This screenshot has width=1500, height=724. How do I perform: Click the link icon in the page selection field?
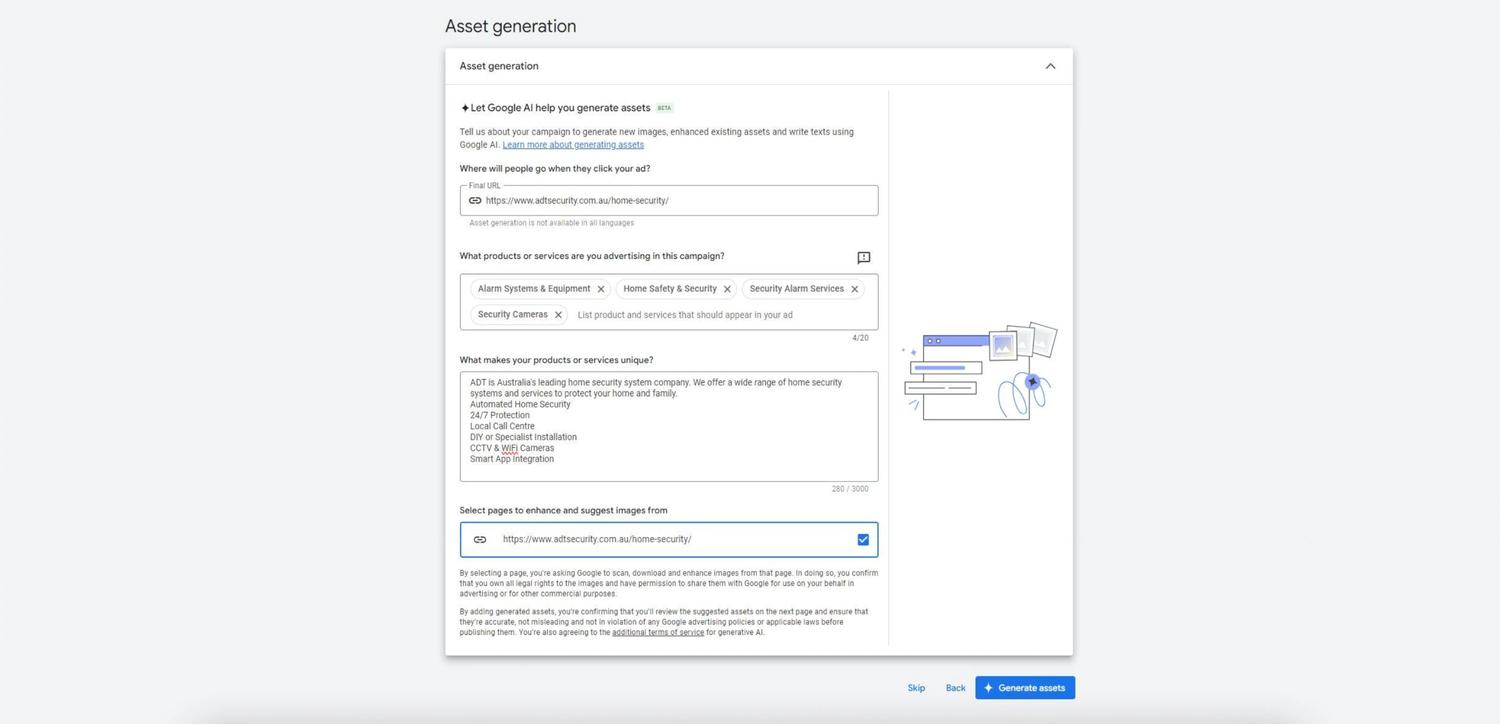tap(480, 539)
